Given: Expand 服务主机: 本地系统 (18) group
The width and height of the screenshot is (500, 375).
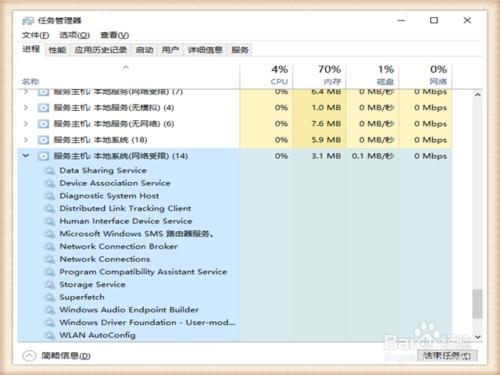Looking at the screenshot, I should coord(26,139).
